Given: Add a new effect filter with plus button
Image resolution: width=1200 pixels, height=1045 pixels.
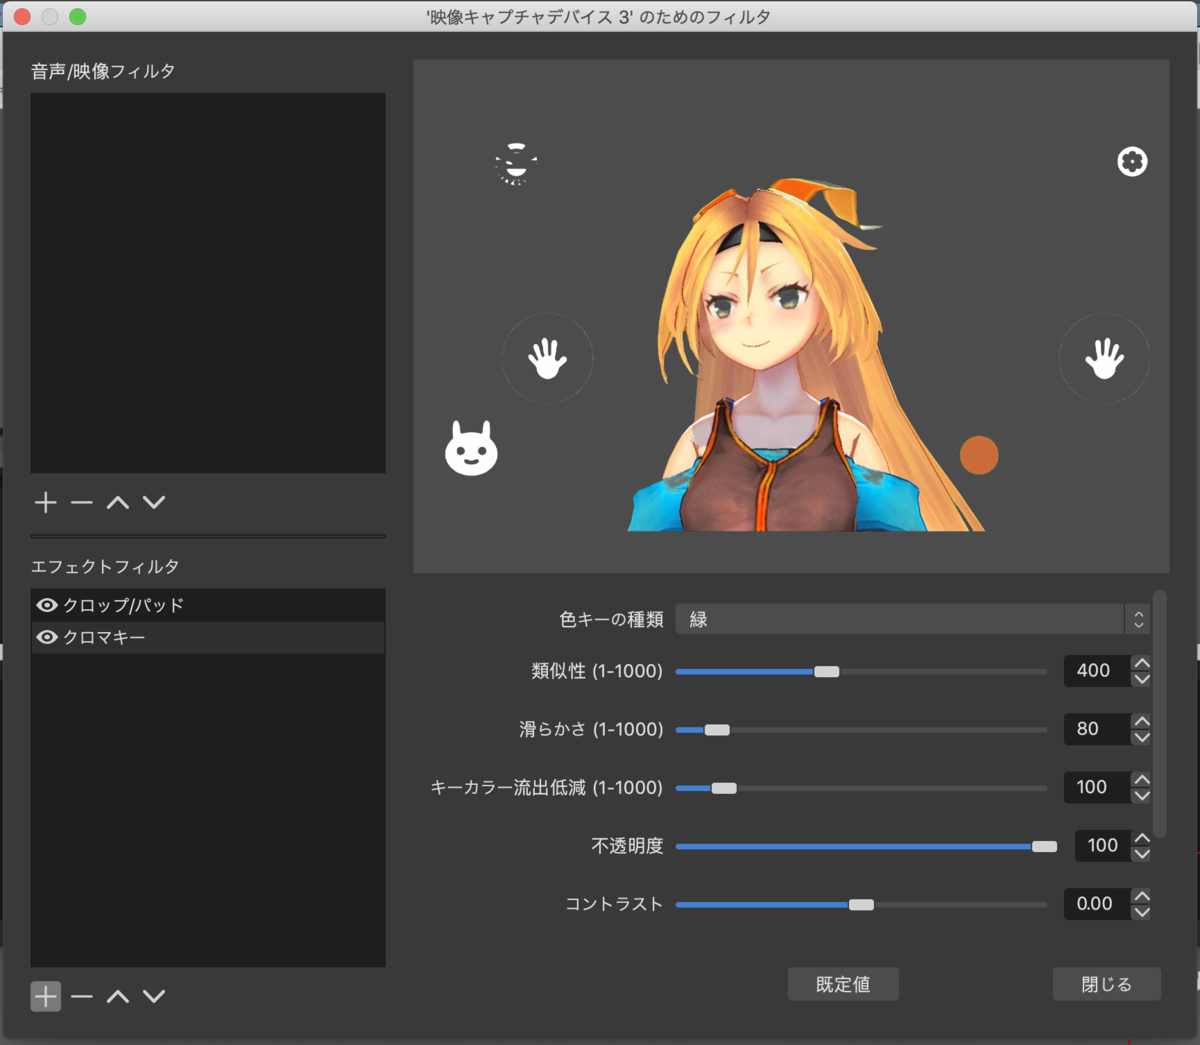Looking at the screenshot, I should [x=46, y=996].
